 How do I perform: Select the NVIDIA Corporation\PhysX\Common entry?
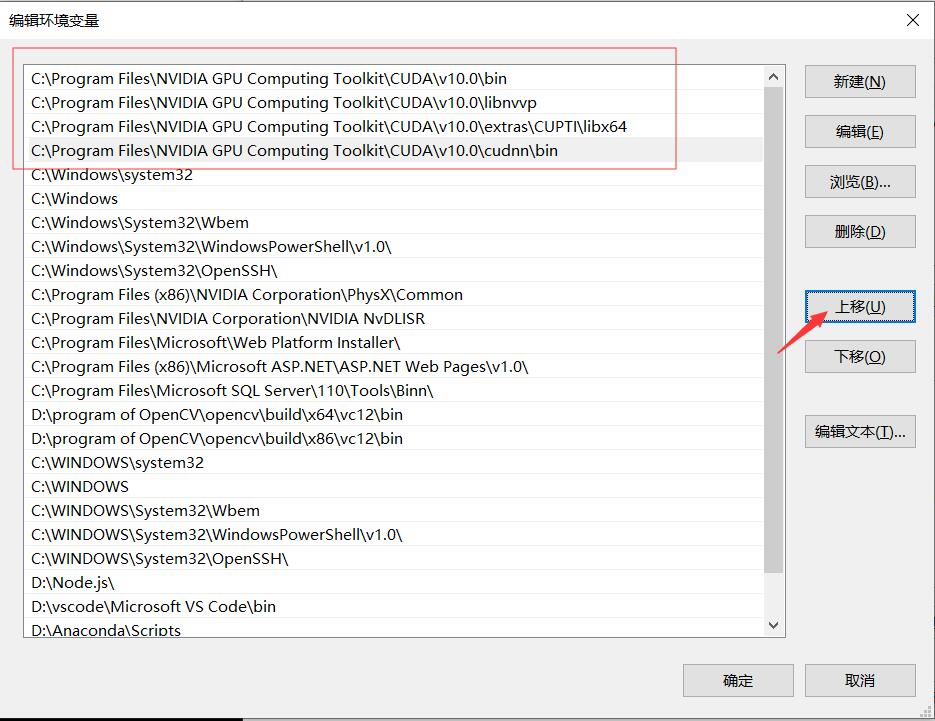(394, 294)
